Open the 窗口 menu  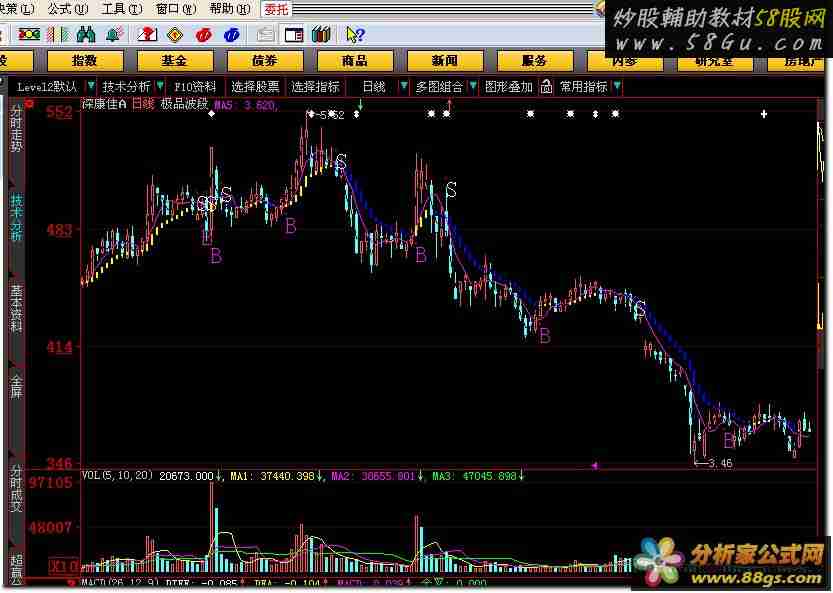(176, 9)
